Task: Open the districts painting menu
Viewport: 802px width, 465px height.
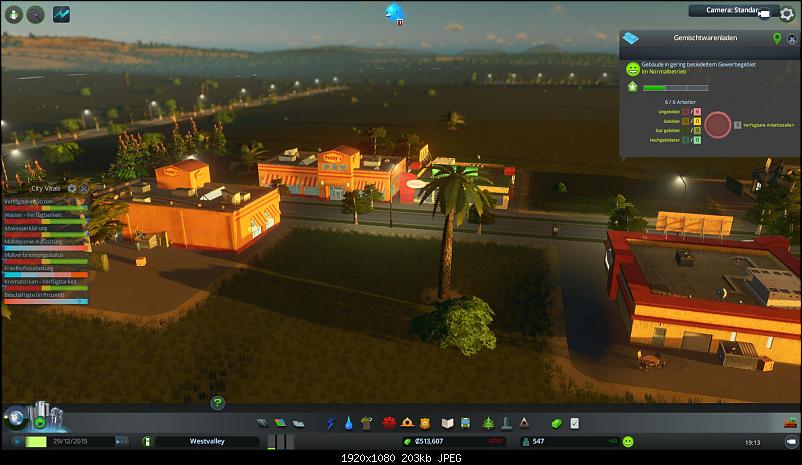Action: [299, 423]
